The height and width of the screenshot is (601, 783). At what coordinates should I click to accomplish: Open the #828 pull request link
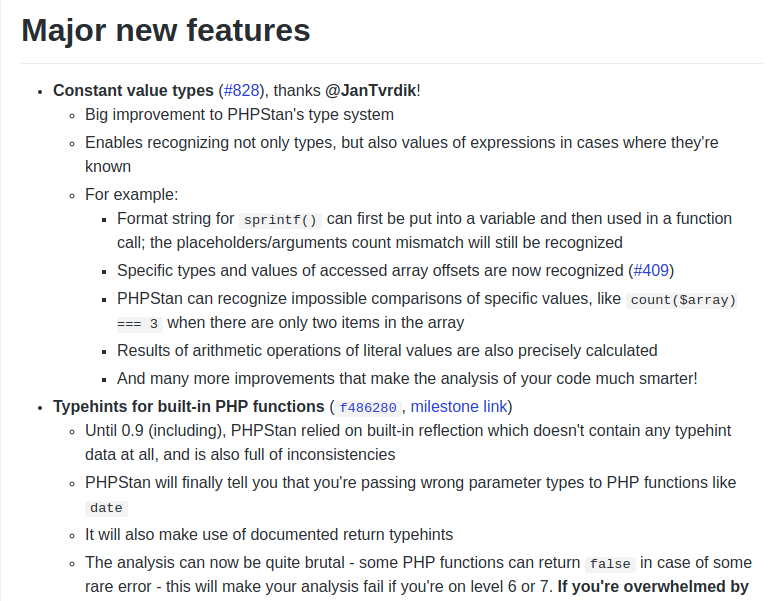242,90
